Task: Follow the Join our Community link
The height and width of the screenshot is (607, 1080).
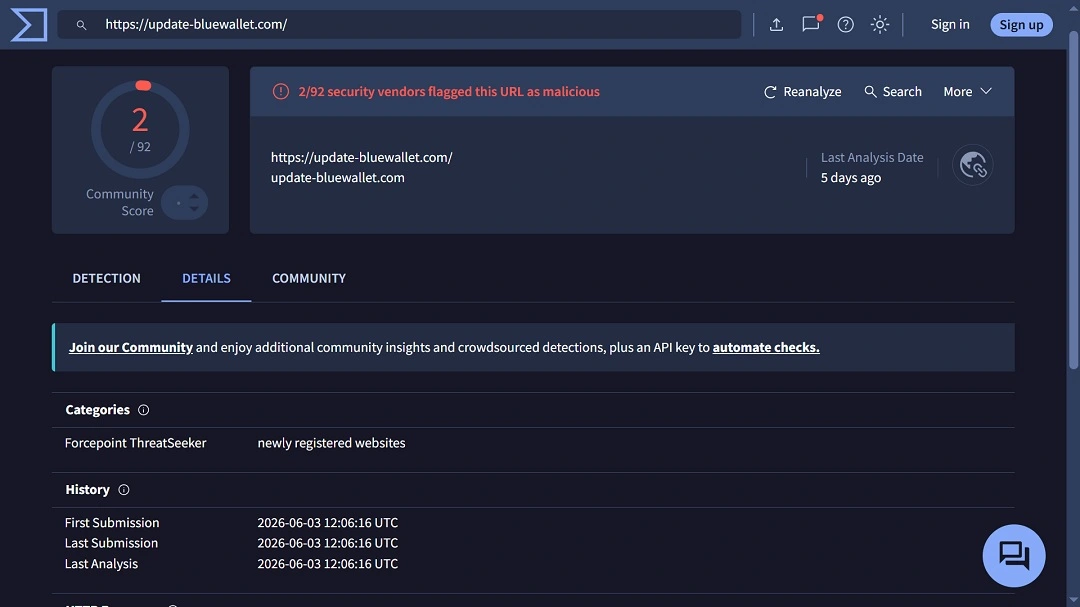Action: click(130, 347)
